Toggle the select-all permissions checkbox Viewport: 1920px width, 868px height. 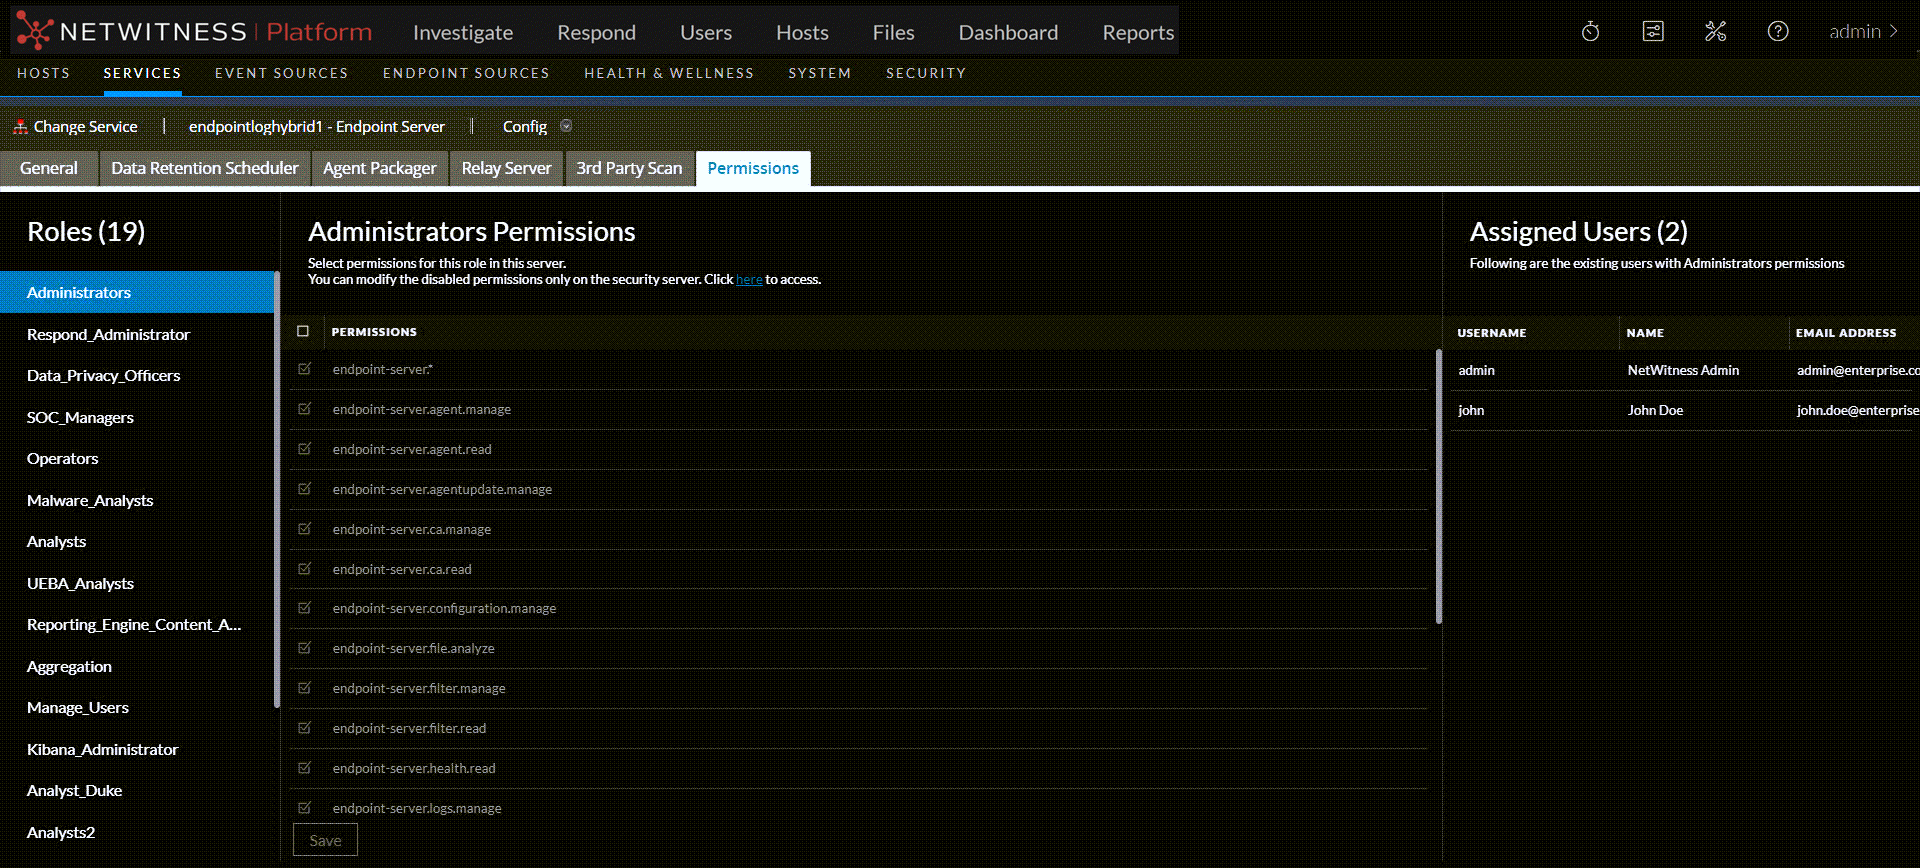[303, 332]
